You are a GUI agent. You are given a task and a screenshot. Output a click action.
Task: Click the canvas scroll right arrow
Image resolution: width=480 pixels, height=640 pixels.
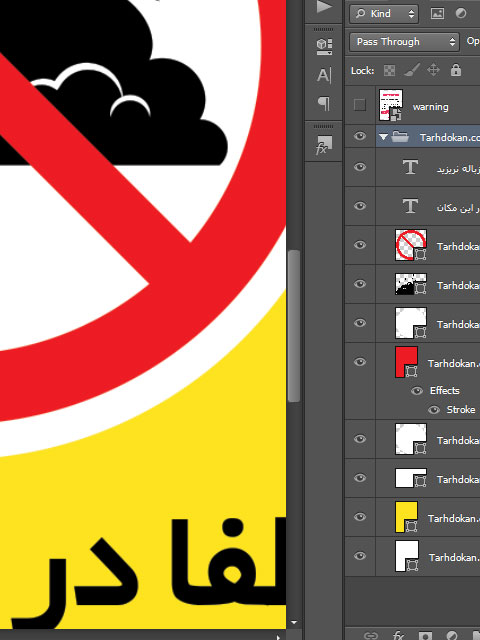(279, 636)
